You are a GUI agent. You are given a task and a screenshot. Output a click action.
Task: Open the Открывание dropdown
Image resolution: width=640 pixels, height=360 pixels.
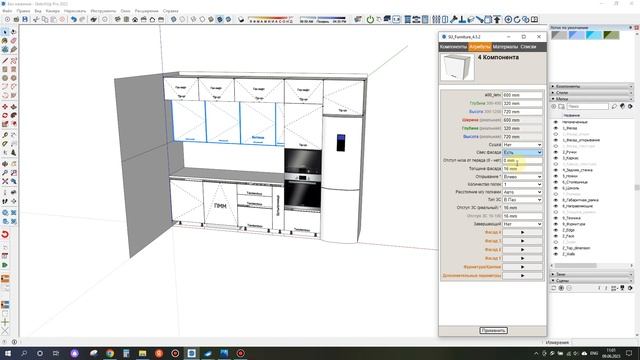click(x=522, y=177)
